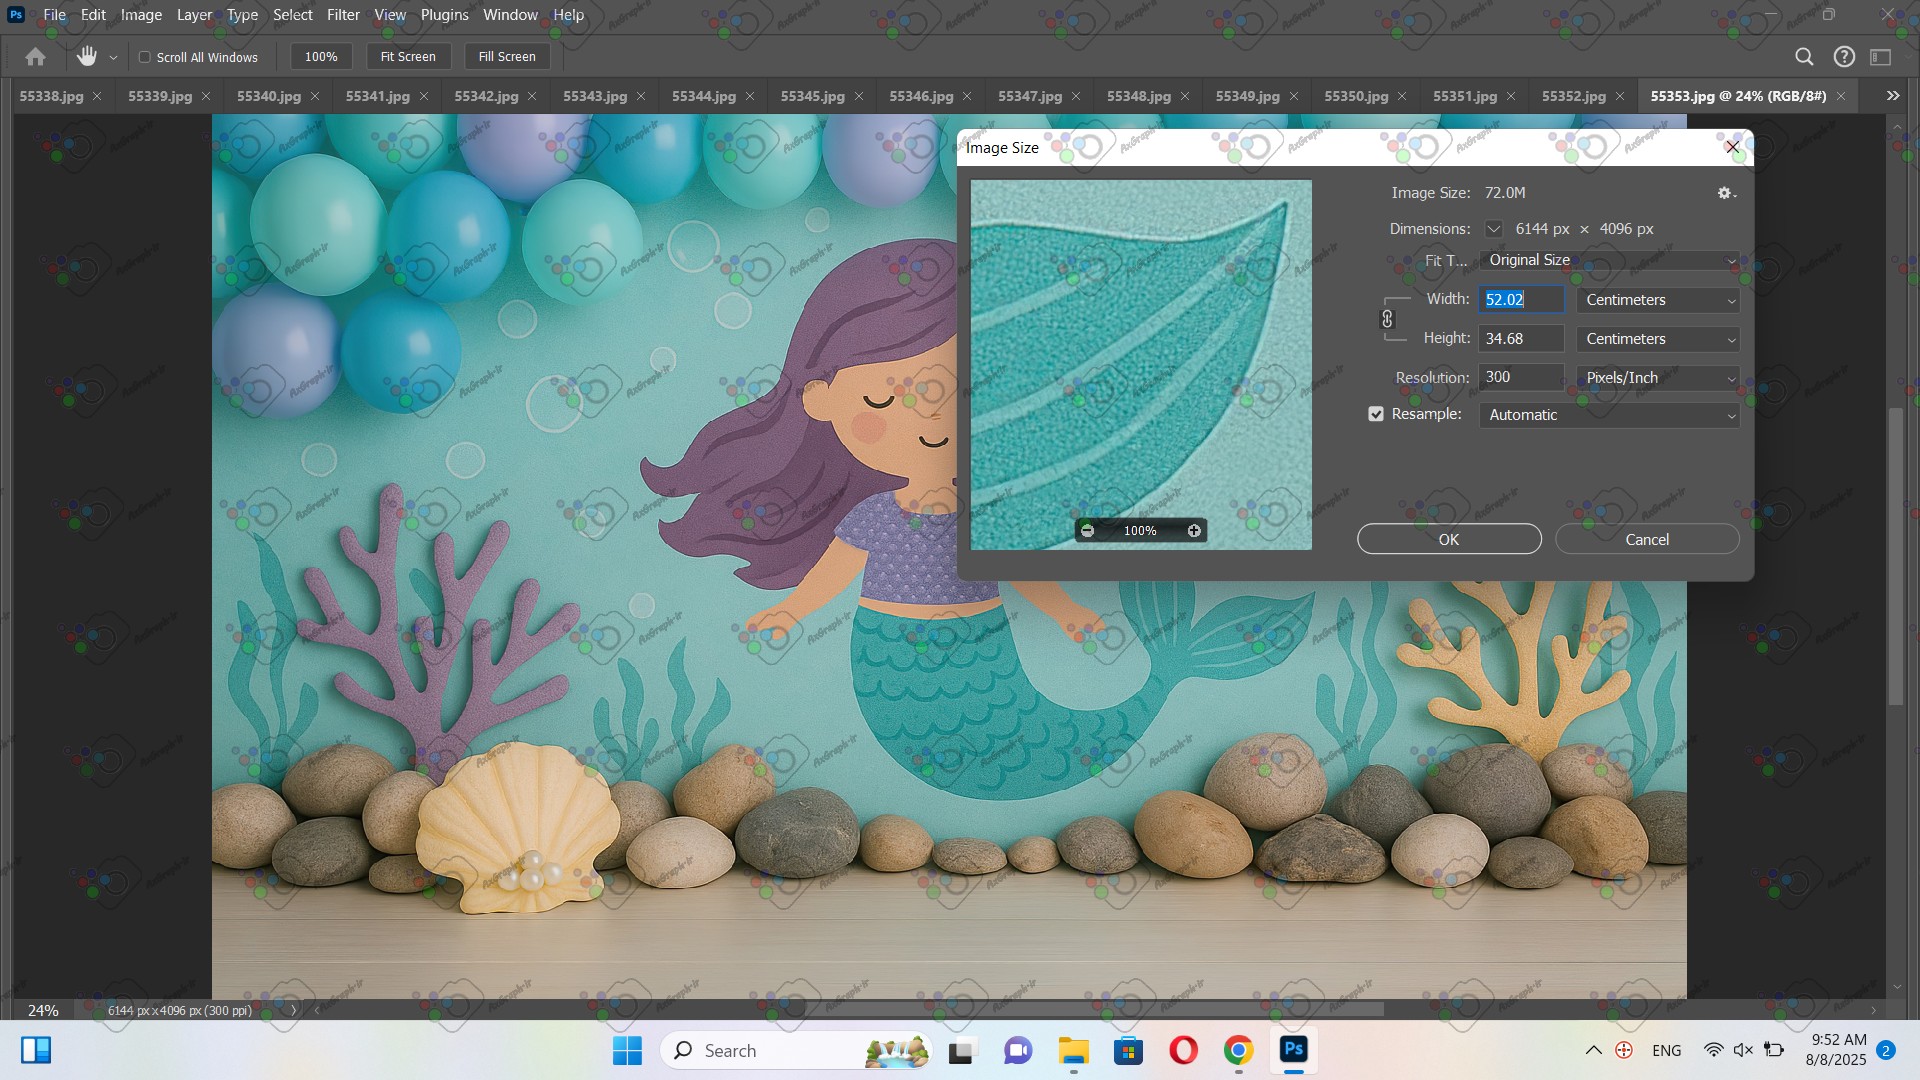Open the View menu

(x=390, y=15)
